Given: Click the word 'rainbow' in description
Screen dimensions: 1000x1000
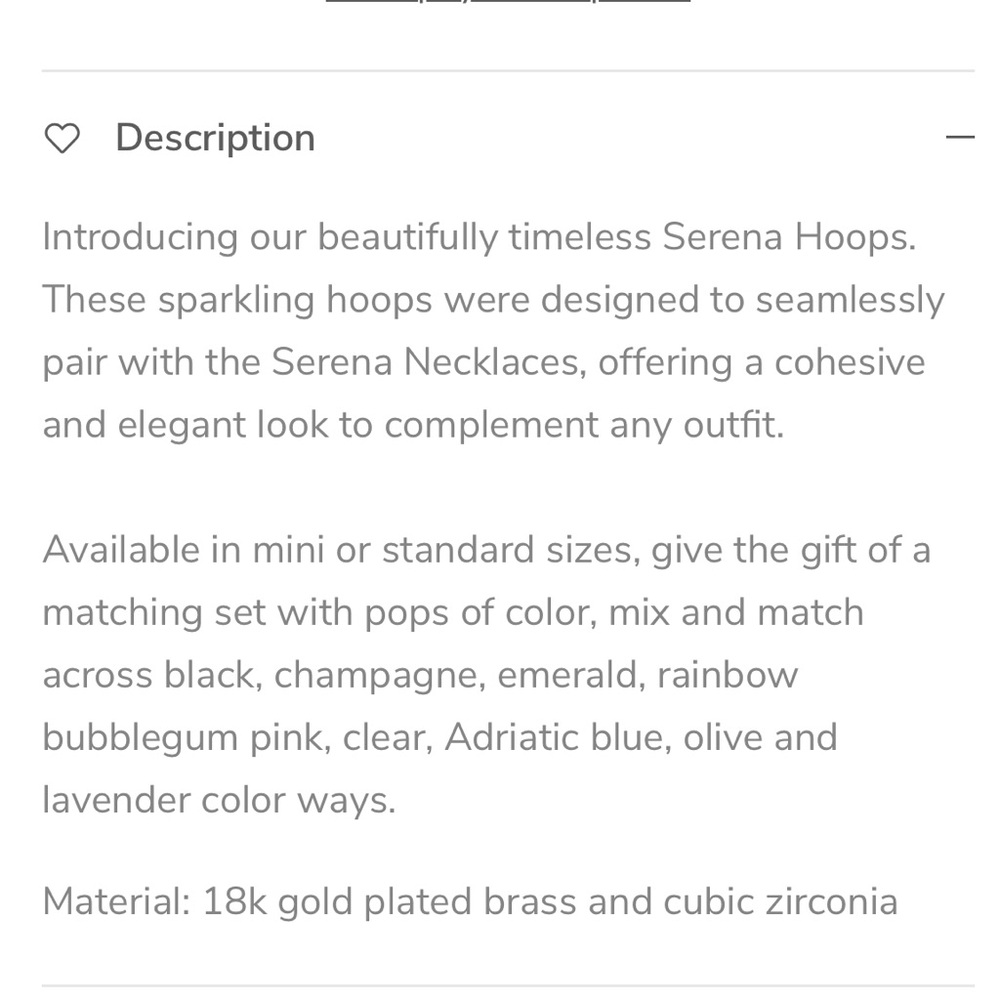Looking at the screenshot, I should pyautogui.click(x=728, y=675).
